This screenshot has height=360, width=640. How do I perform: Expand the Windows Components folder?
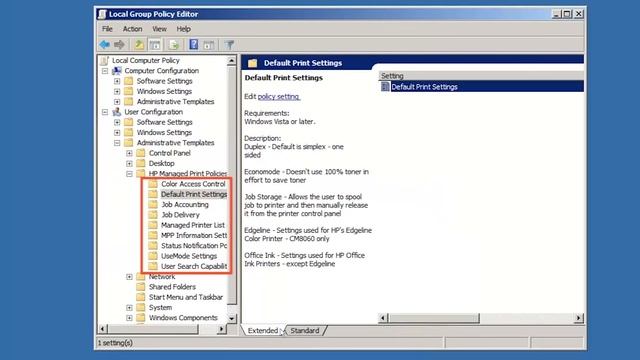(129, 318)
